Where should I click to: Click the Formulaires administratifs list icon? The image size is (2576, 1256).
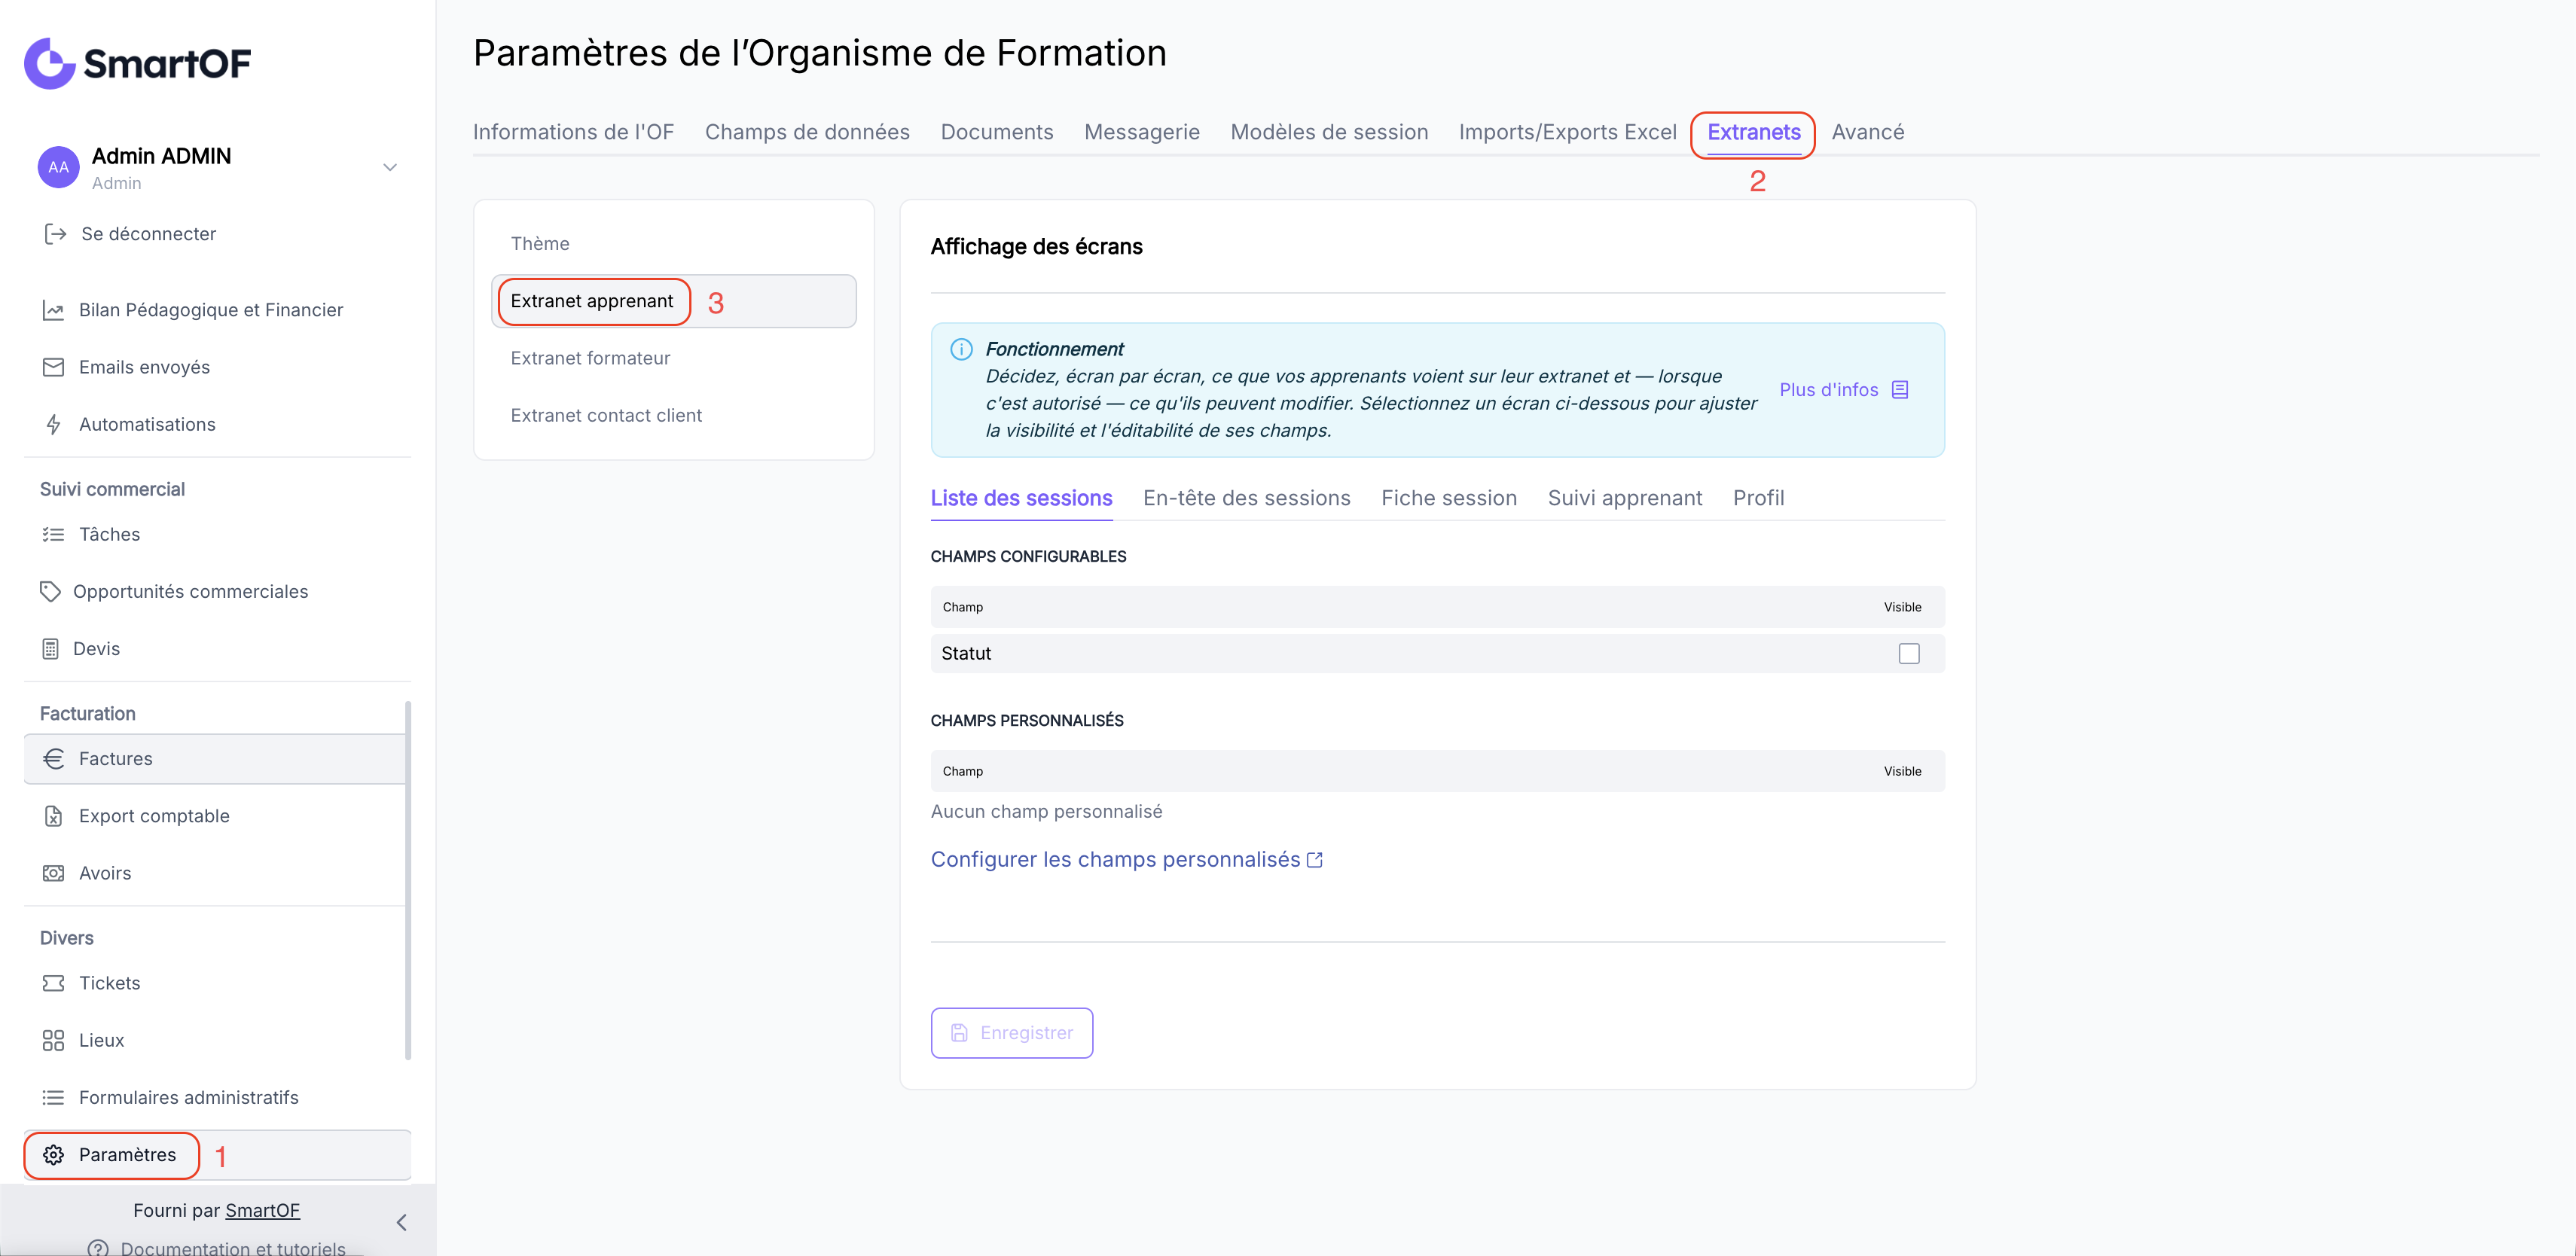click(x=53, y=1097)
